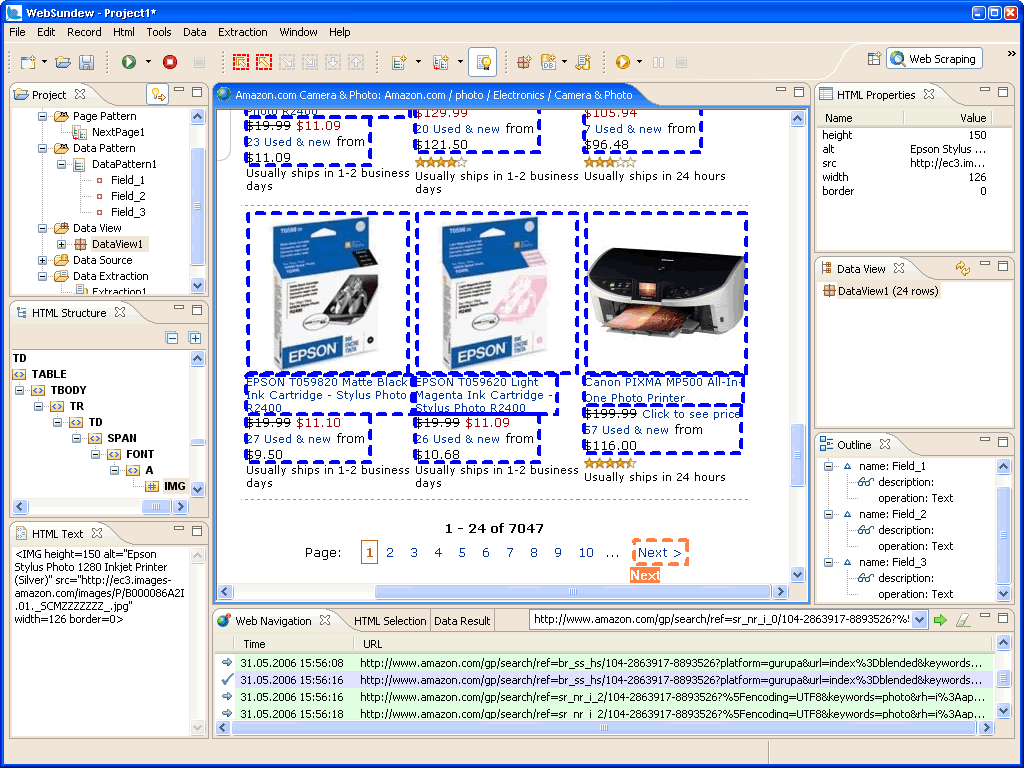Stop recording with the red stop icon
1024x768 pixels.
tap(170, 62)
